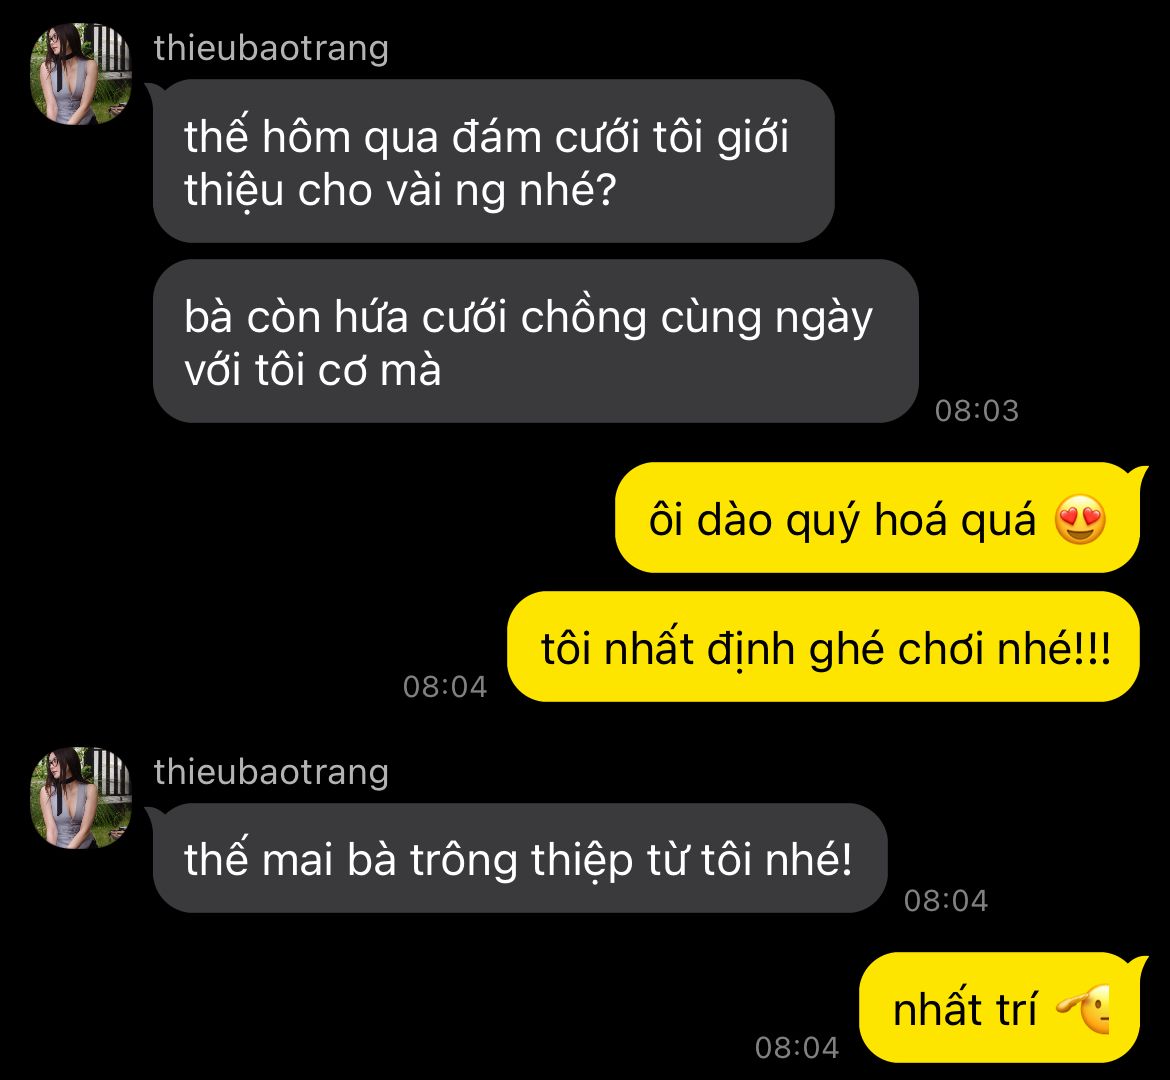This screenshot has height=1080, width=1170.
Task: Click the 08:04 timestamp after 'thế mai bà'
Action: (945, 901)
